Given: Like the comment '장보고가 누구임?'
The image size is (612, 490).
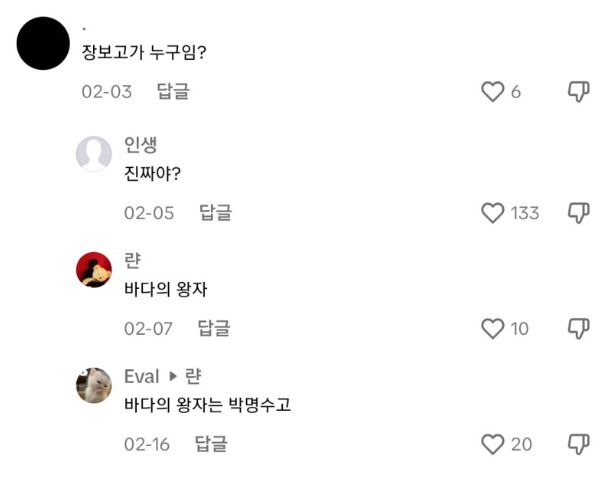Looking at the screenshot, I should (493, 92).
